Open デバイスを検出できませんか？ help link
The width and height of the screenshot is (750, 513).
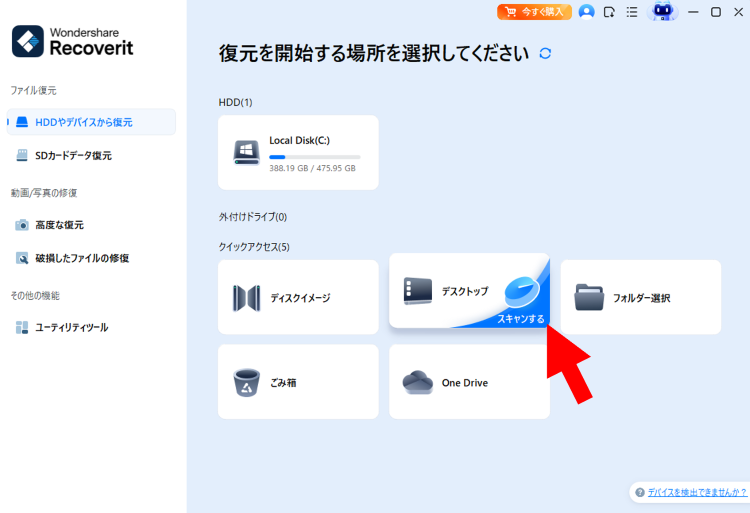point(697,492)
